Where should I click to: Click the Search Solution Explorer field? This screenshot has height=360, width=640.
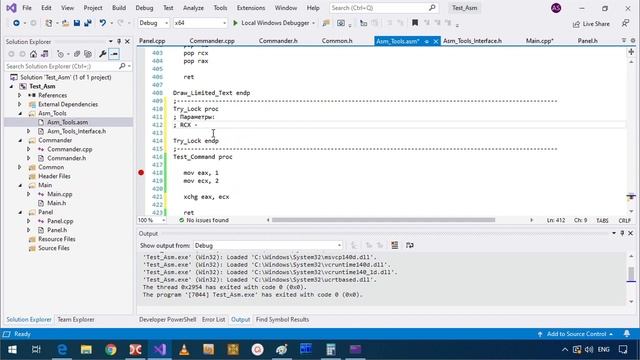coord(68,66)
